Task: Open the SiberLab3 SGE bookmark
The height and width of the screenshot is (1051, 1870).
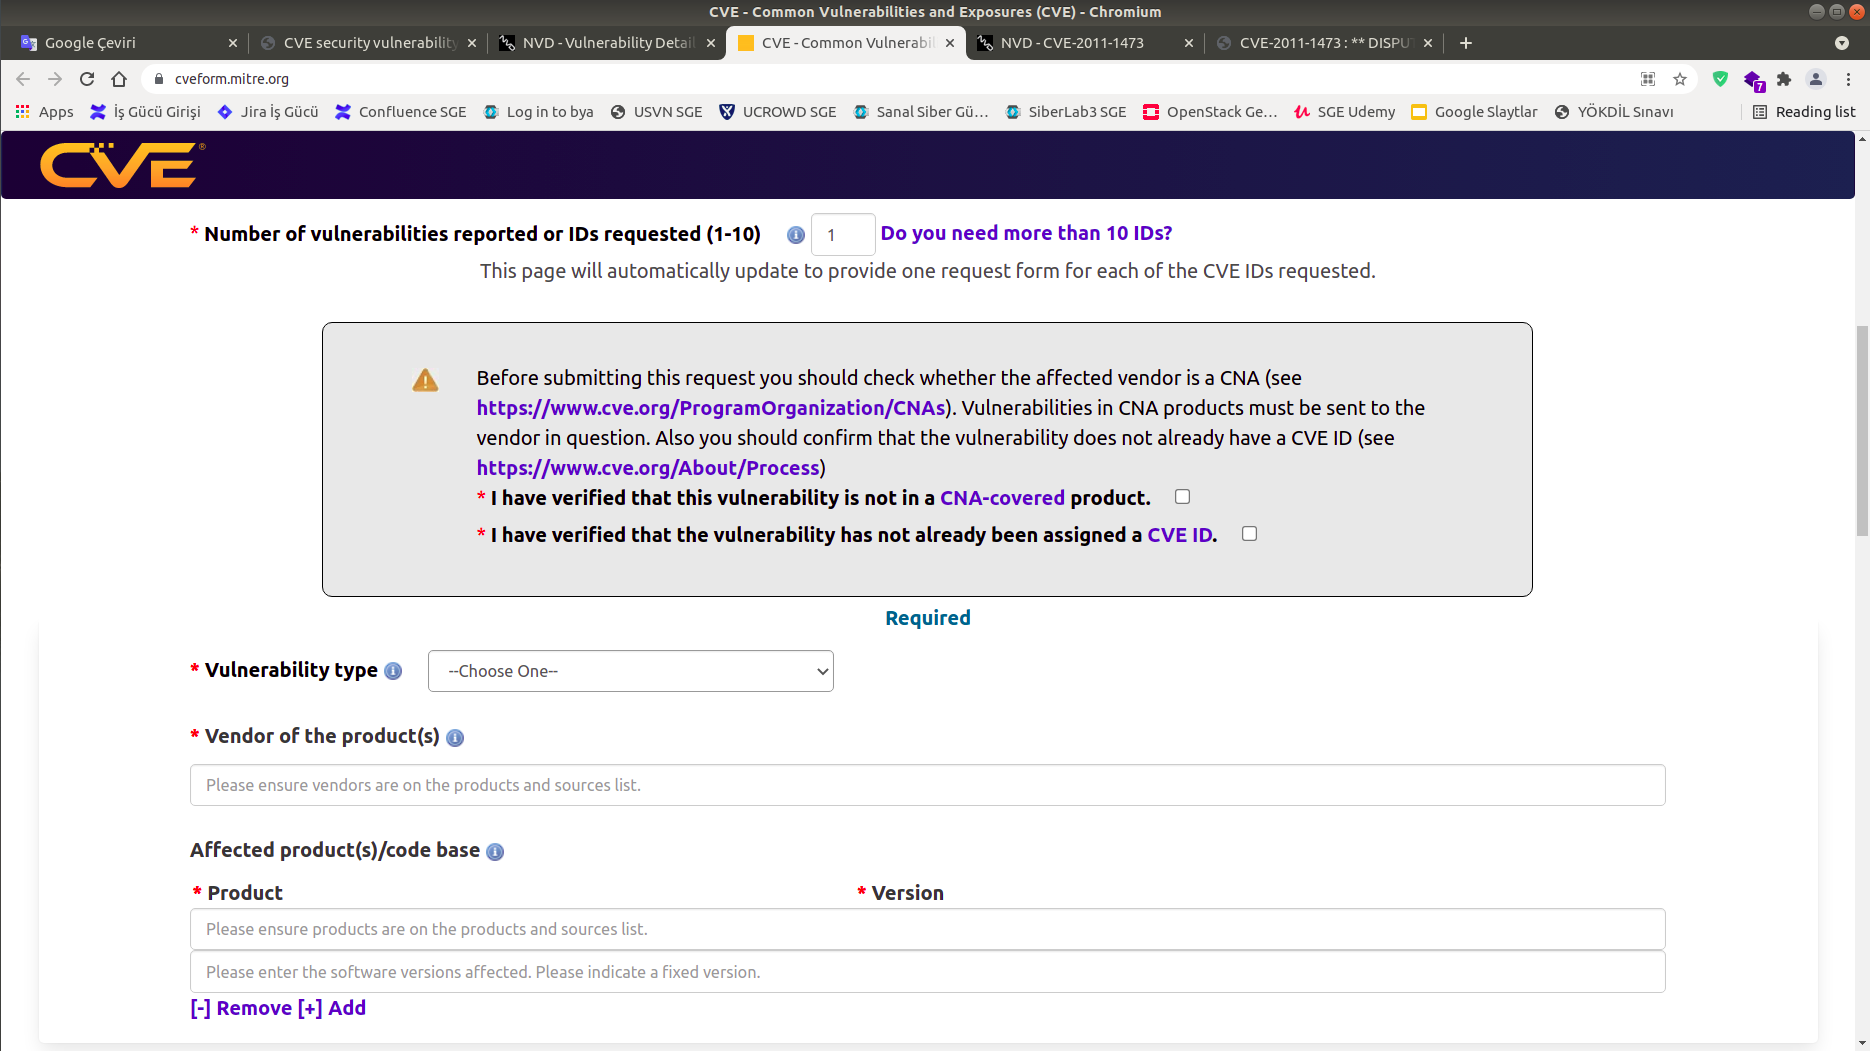Action: pos(1066,112)
